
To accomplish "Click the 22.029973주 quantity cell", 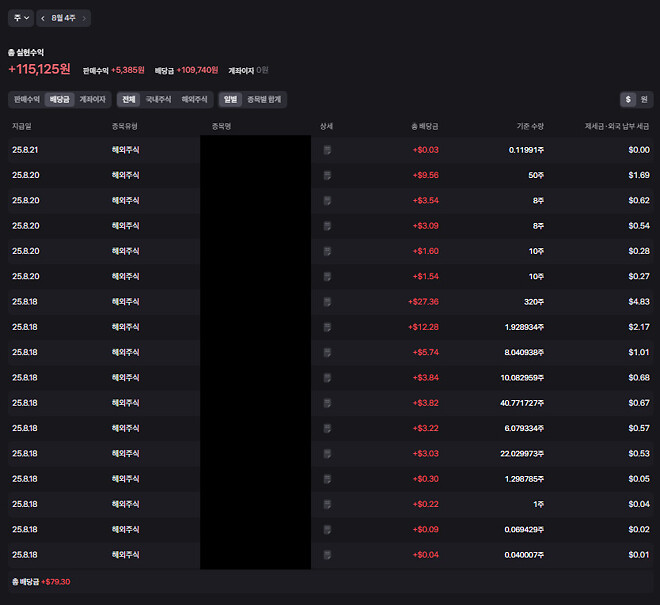I will tap(522, 453).
